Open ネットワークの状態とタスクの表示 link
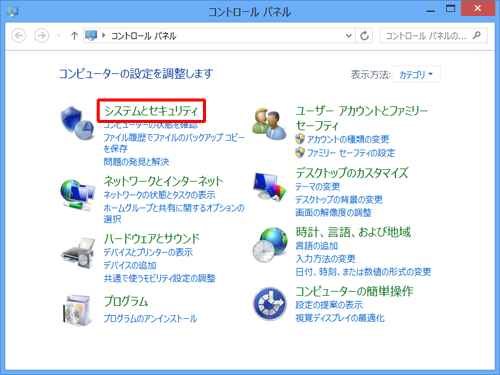The height and width of the screenshot is (375, 500). click(159, 195)
